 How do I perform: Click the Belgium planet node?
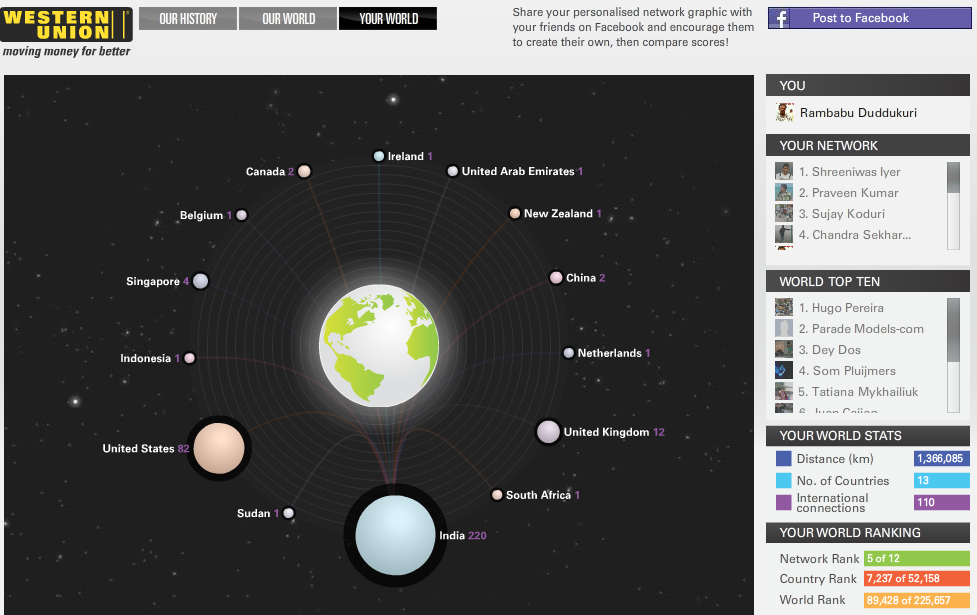[x=241, y=215]
